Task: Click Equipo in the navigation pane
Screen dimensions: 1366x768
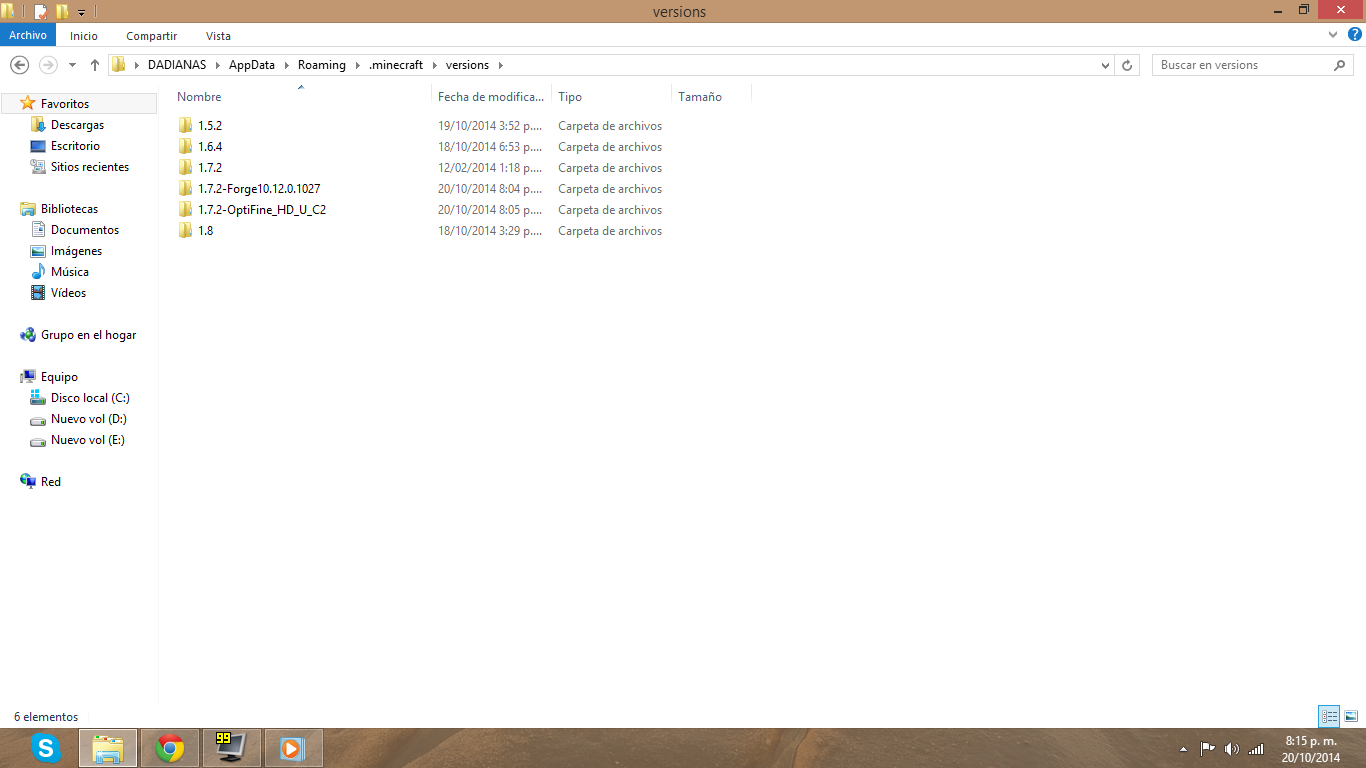Action: [59, 377]
